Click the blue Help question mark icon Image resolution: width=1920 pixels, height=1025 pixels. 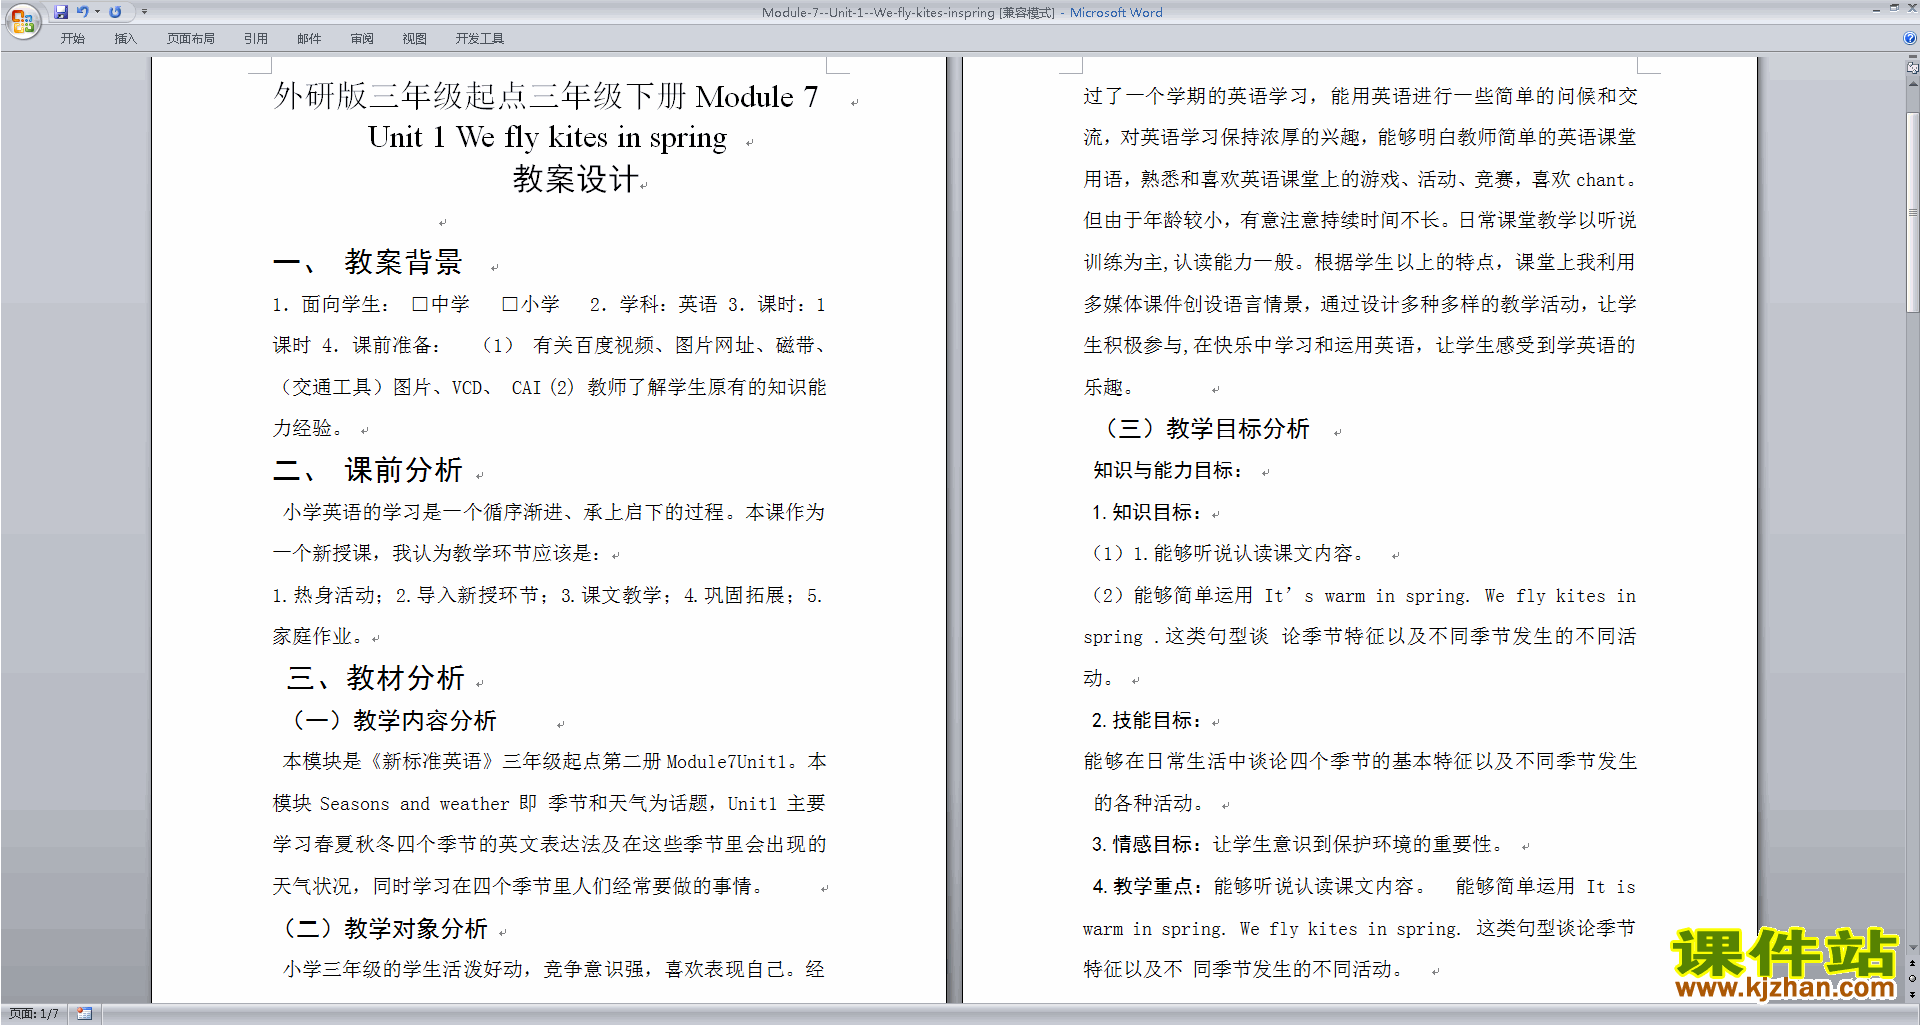coord(1910,38)
